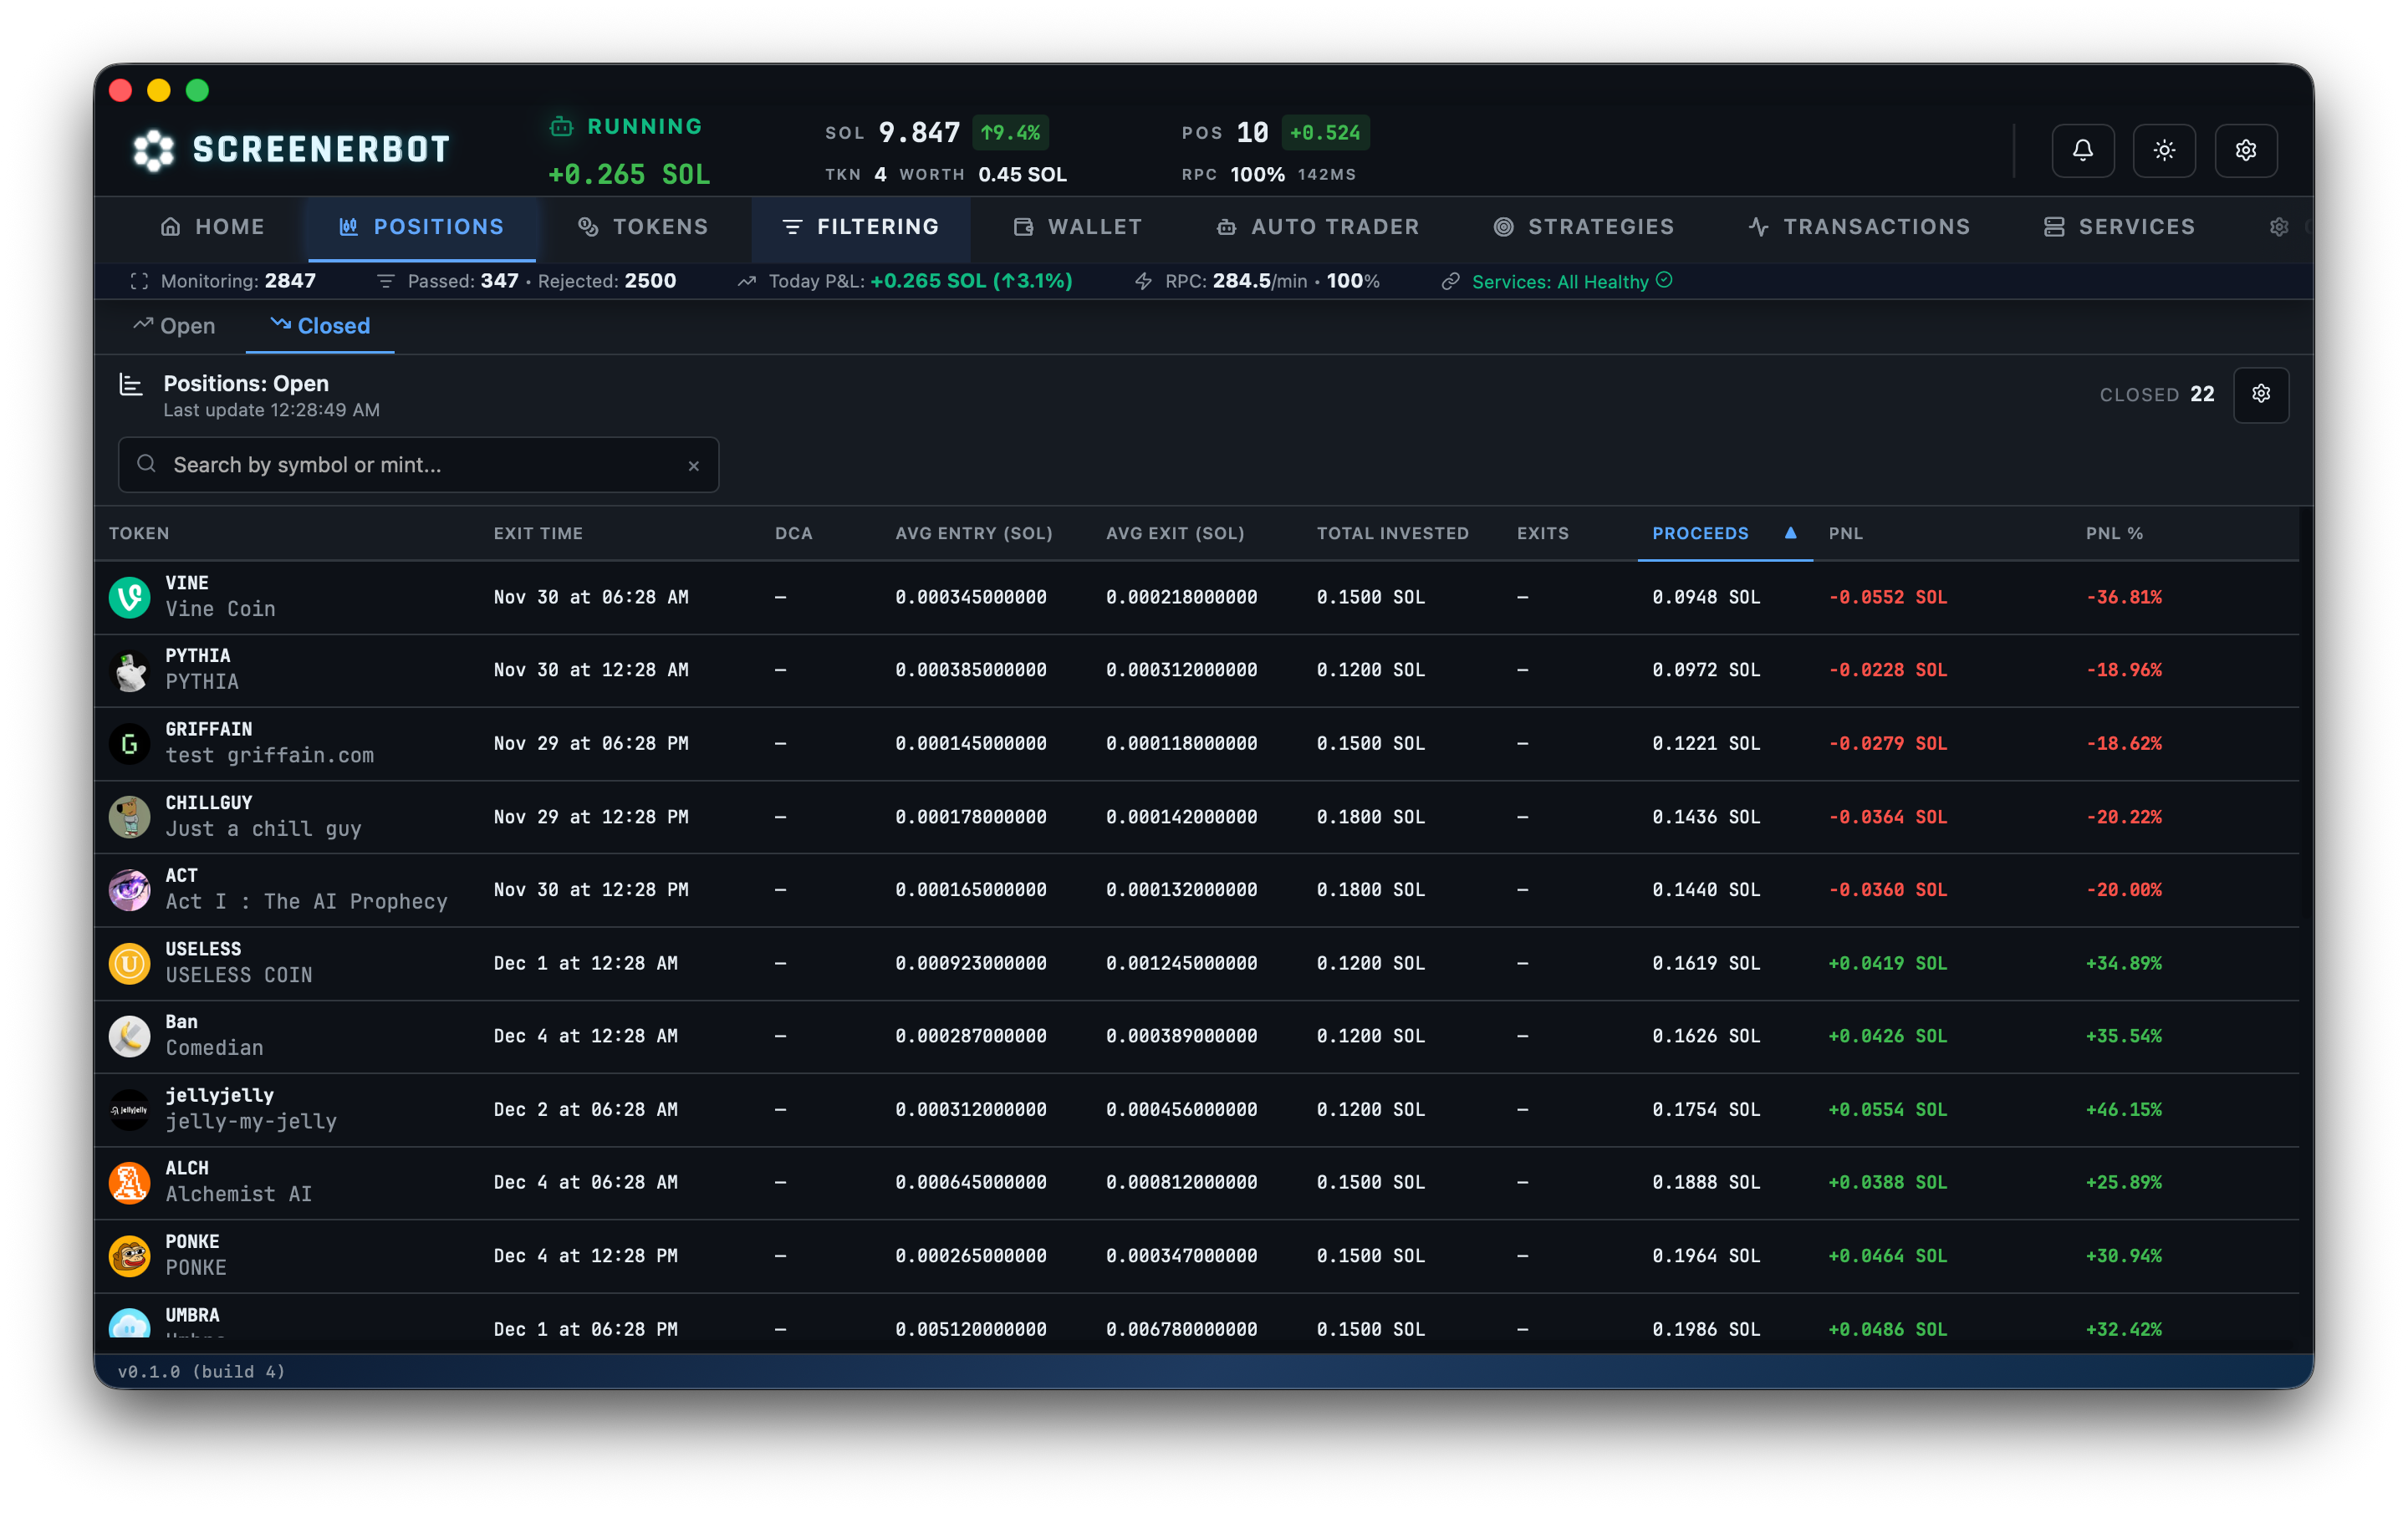Click the ScreenerBot logo icon
2408x1513 pixels.
pos(153,150)
